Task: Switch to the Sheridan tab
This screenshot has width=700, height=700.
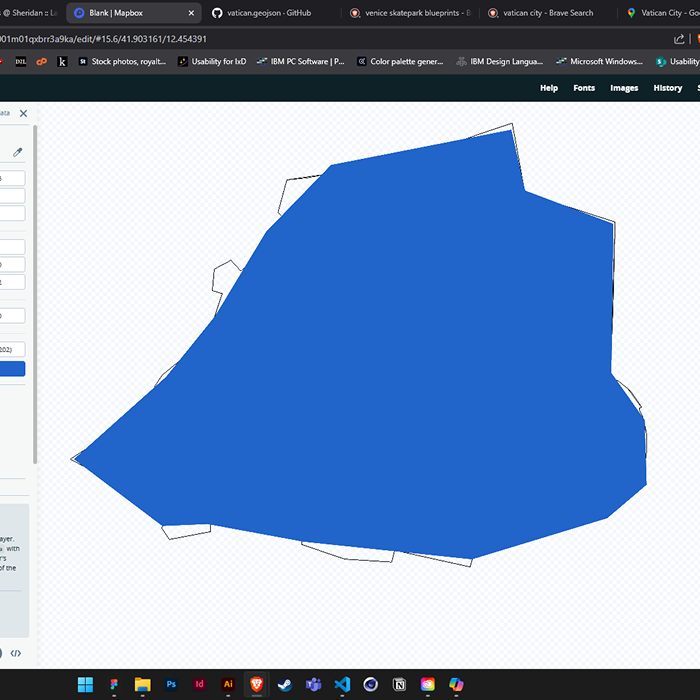Action: pos(29,13)
